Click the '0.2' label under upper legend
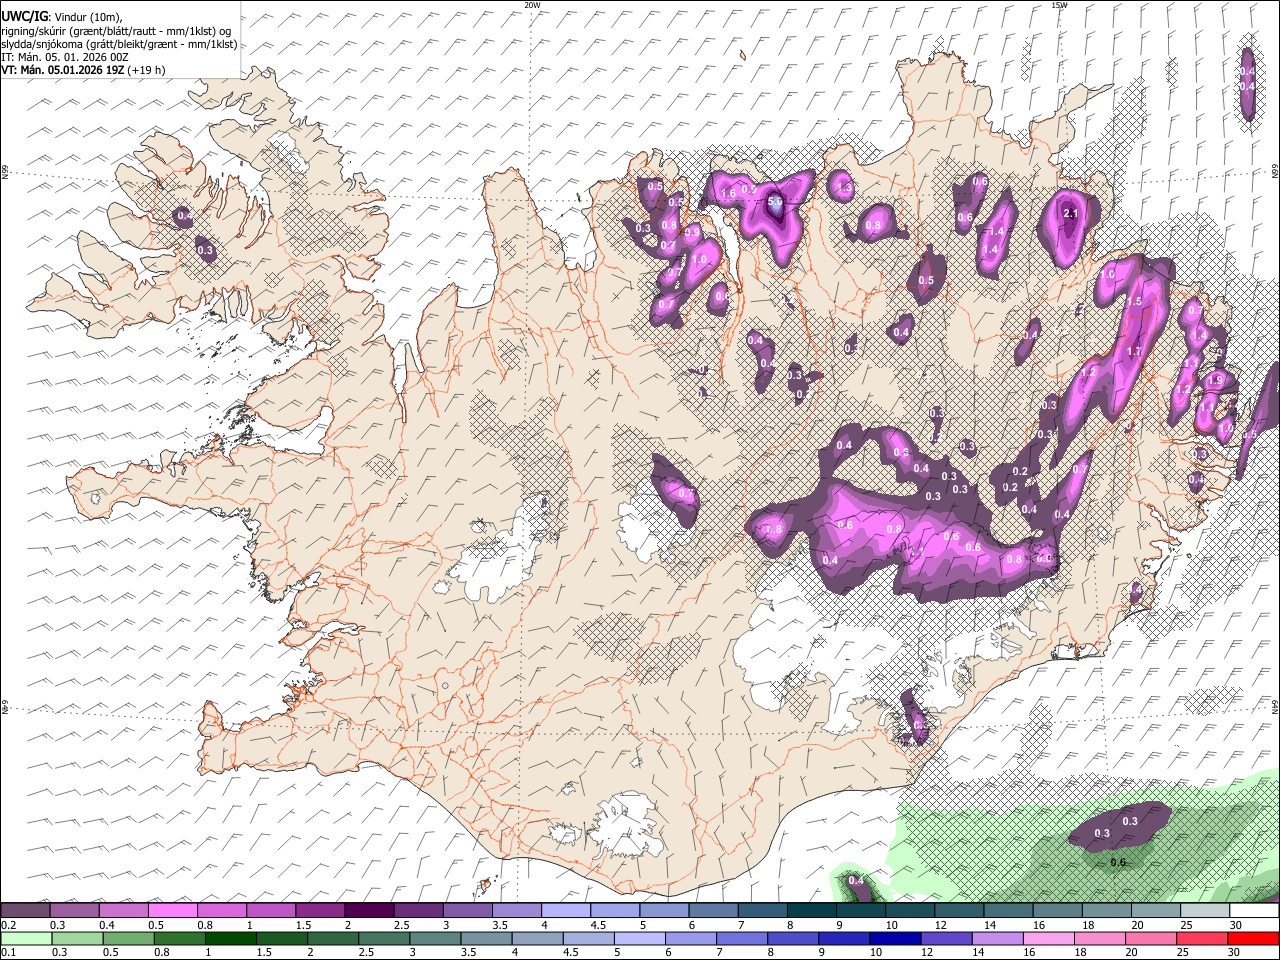1280x960 pixels. pos(8,925)
